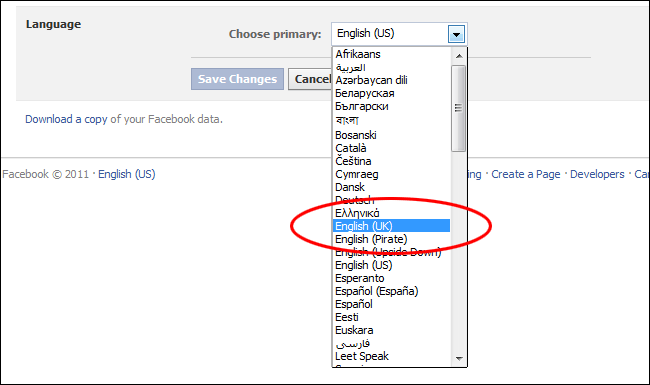The image size is (650, 385).
Task: Open the Create a Page footer link
Action: pos(526,174)
